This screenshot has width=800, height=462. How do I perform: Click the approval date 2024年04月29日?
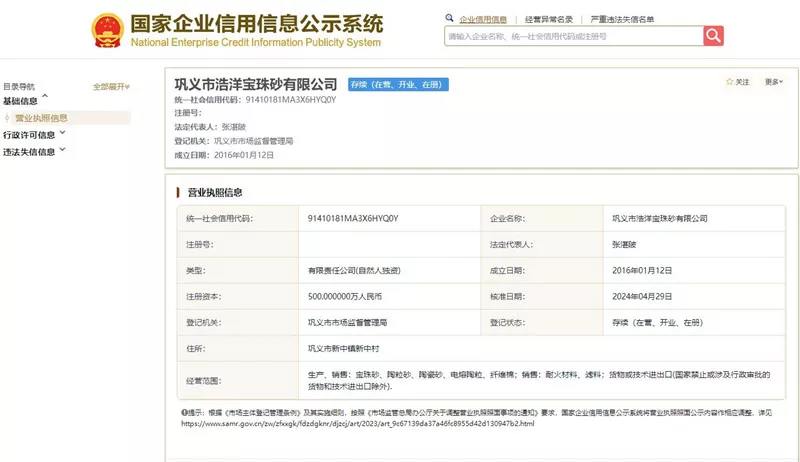(x=642, y=296)
